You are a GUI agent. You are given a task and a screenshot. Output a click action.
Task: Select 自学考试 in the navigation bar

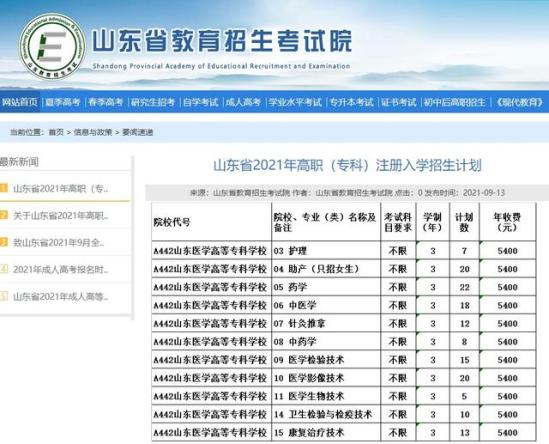click(x=200, y=102)
